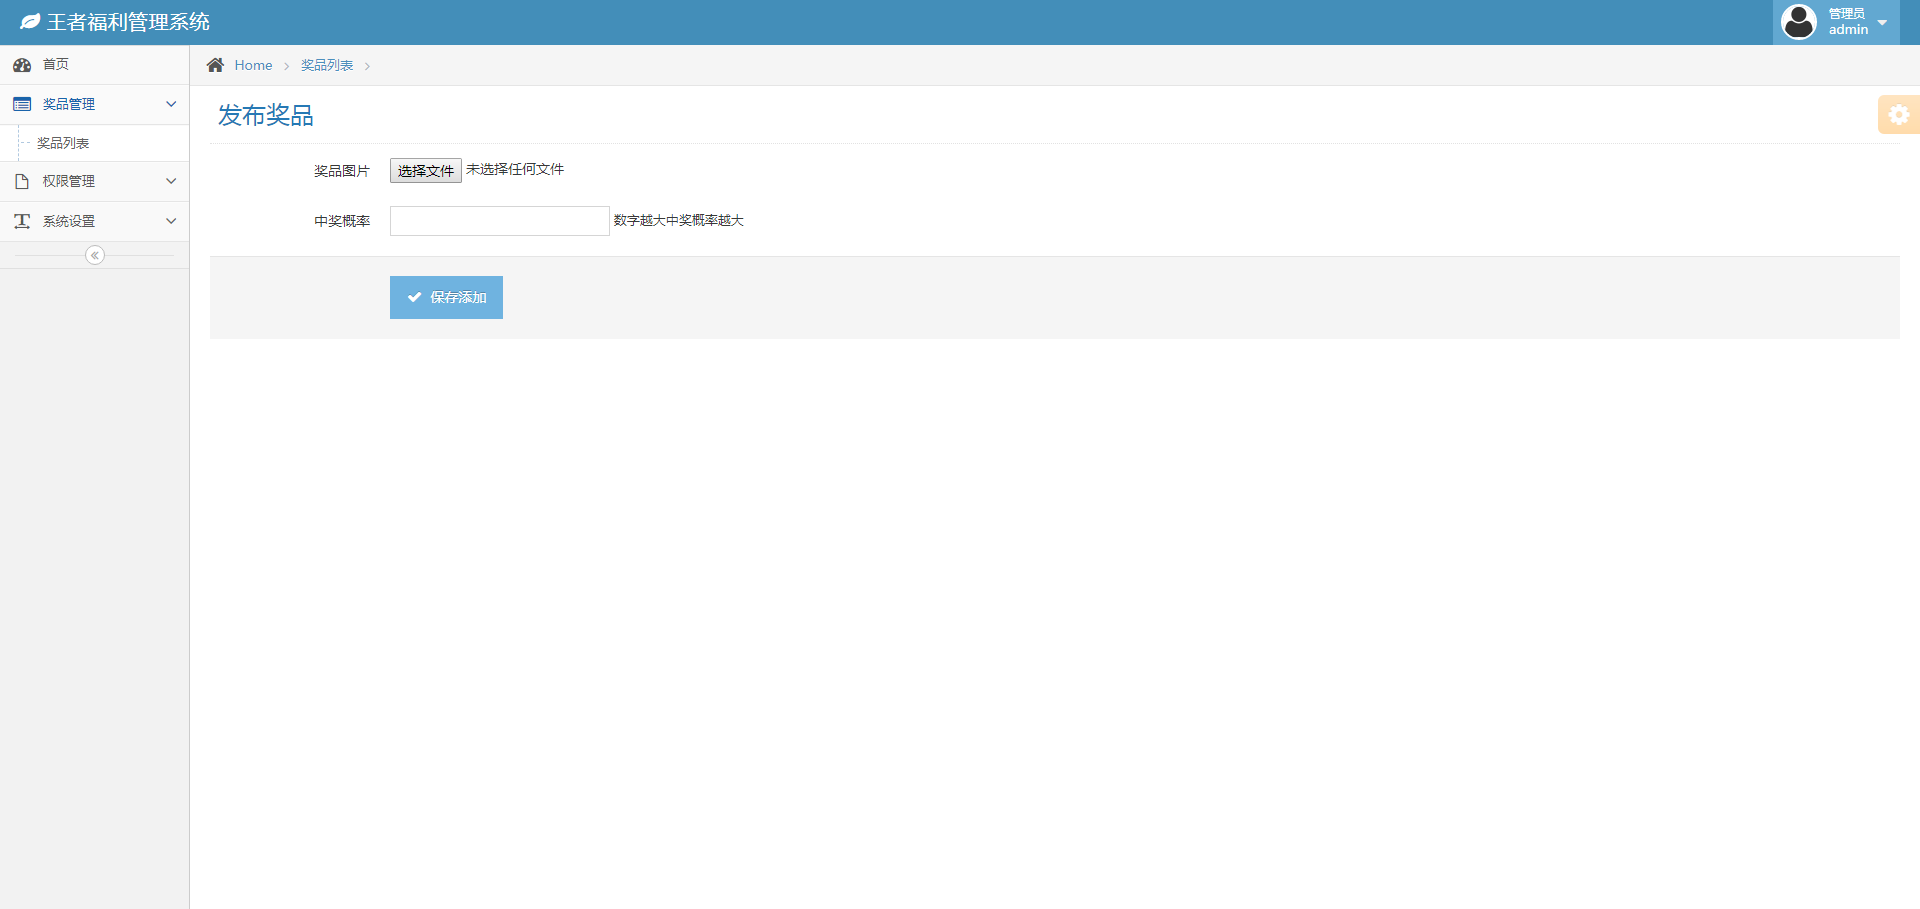Collapse the 奖品管理 menu chevron
This screenshot has height=909, width=1920.
coord(171,104)
